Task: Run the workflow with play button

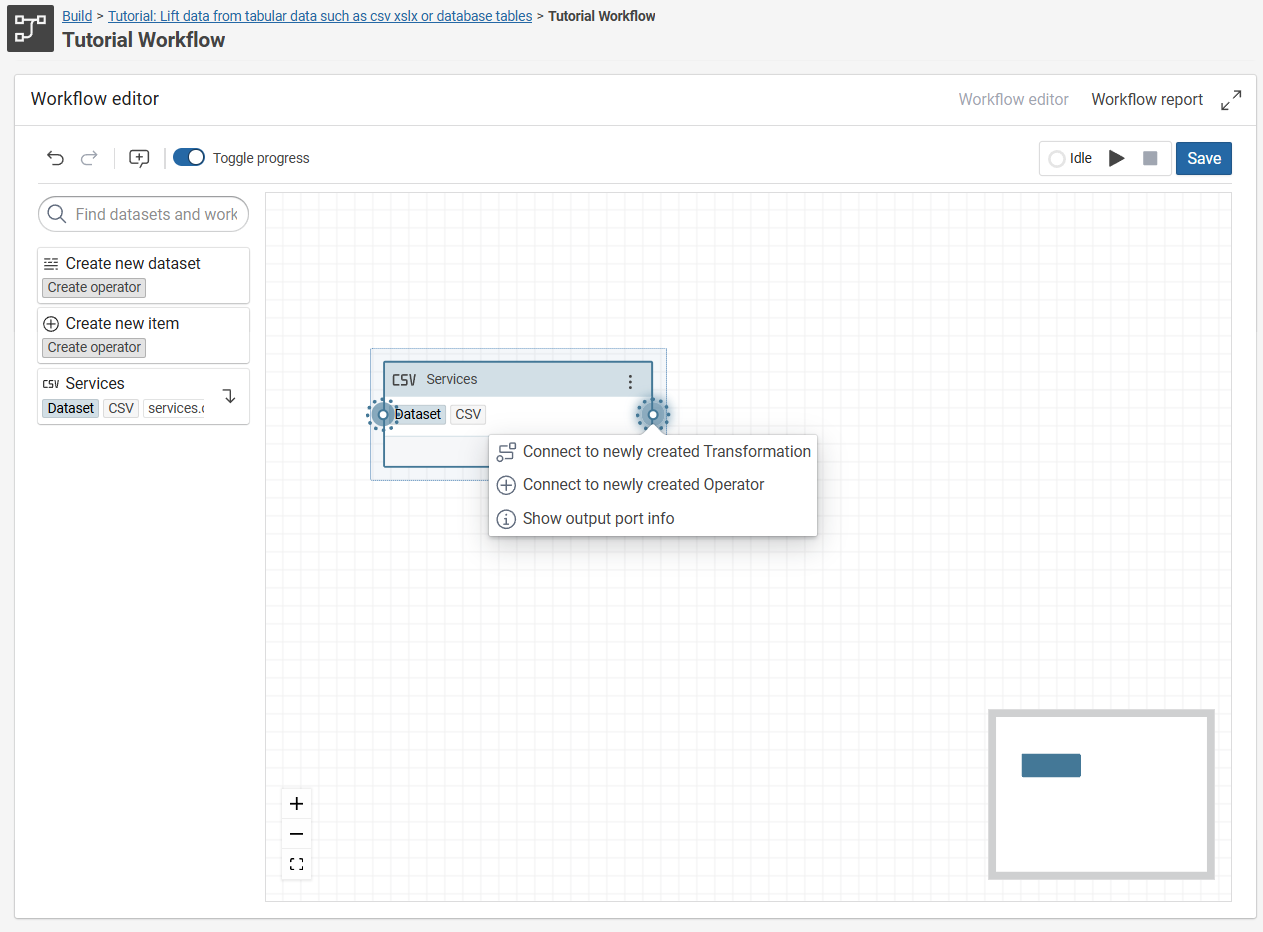Action: pos(1117,158)
